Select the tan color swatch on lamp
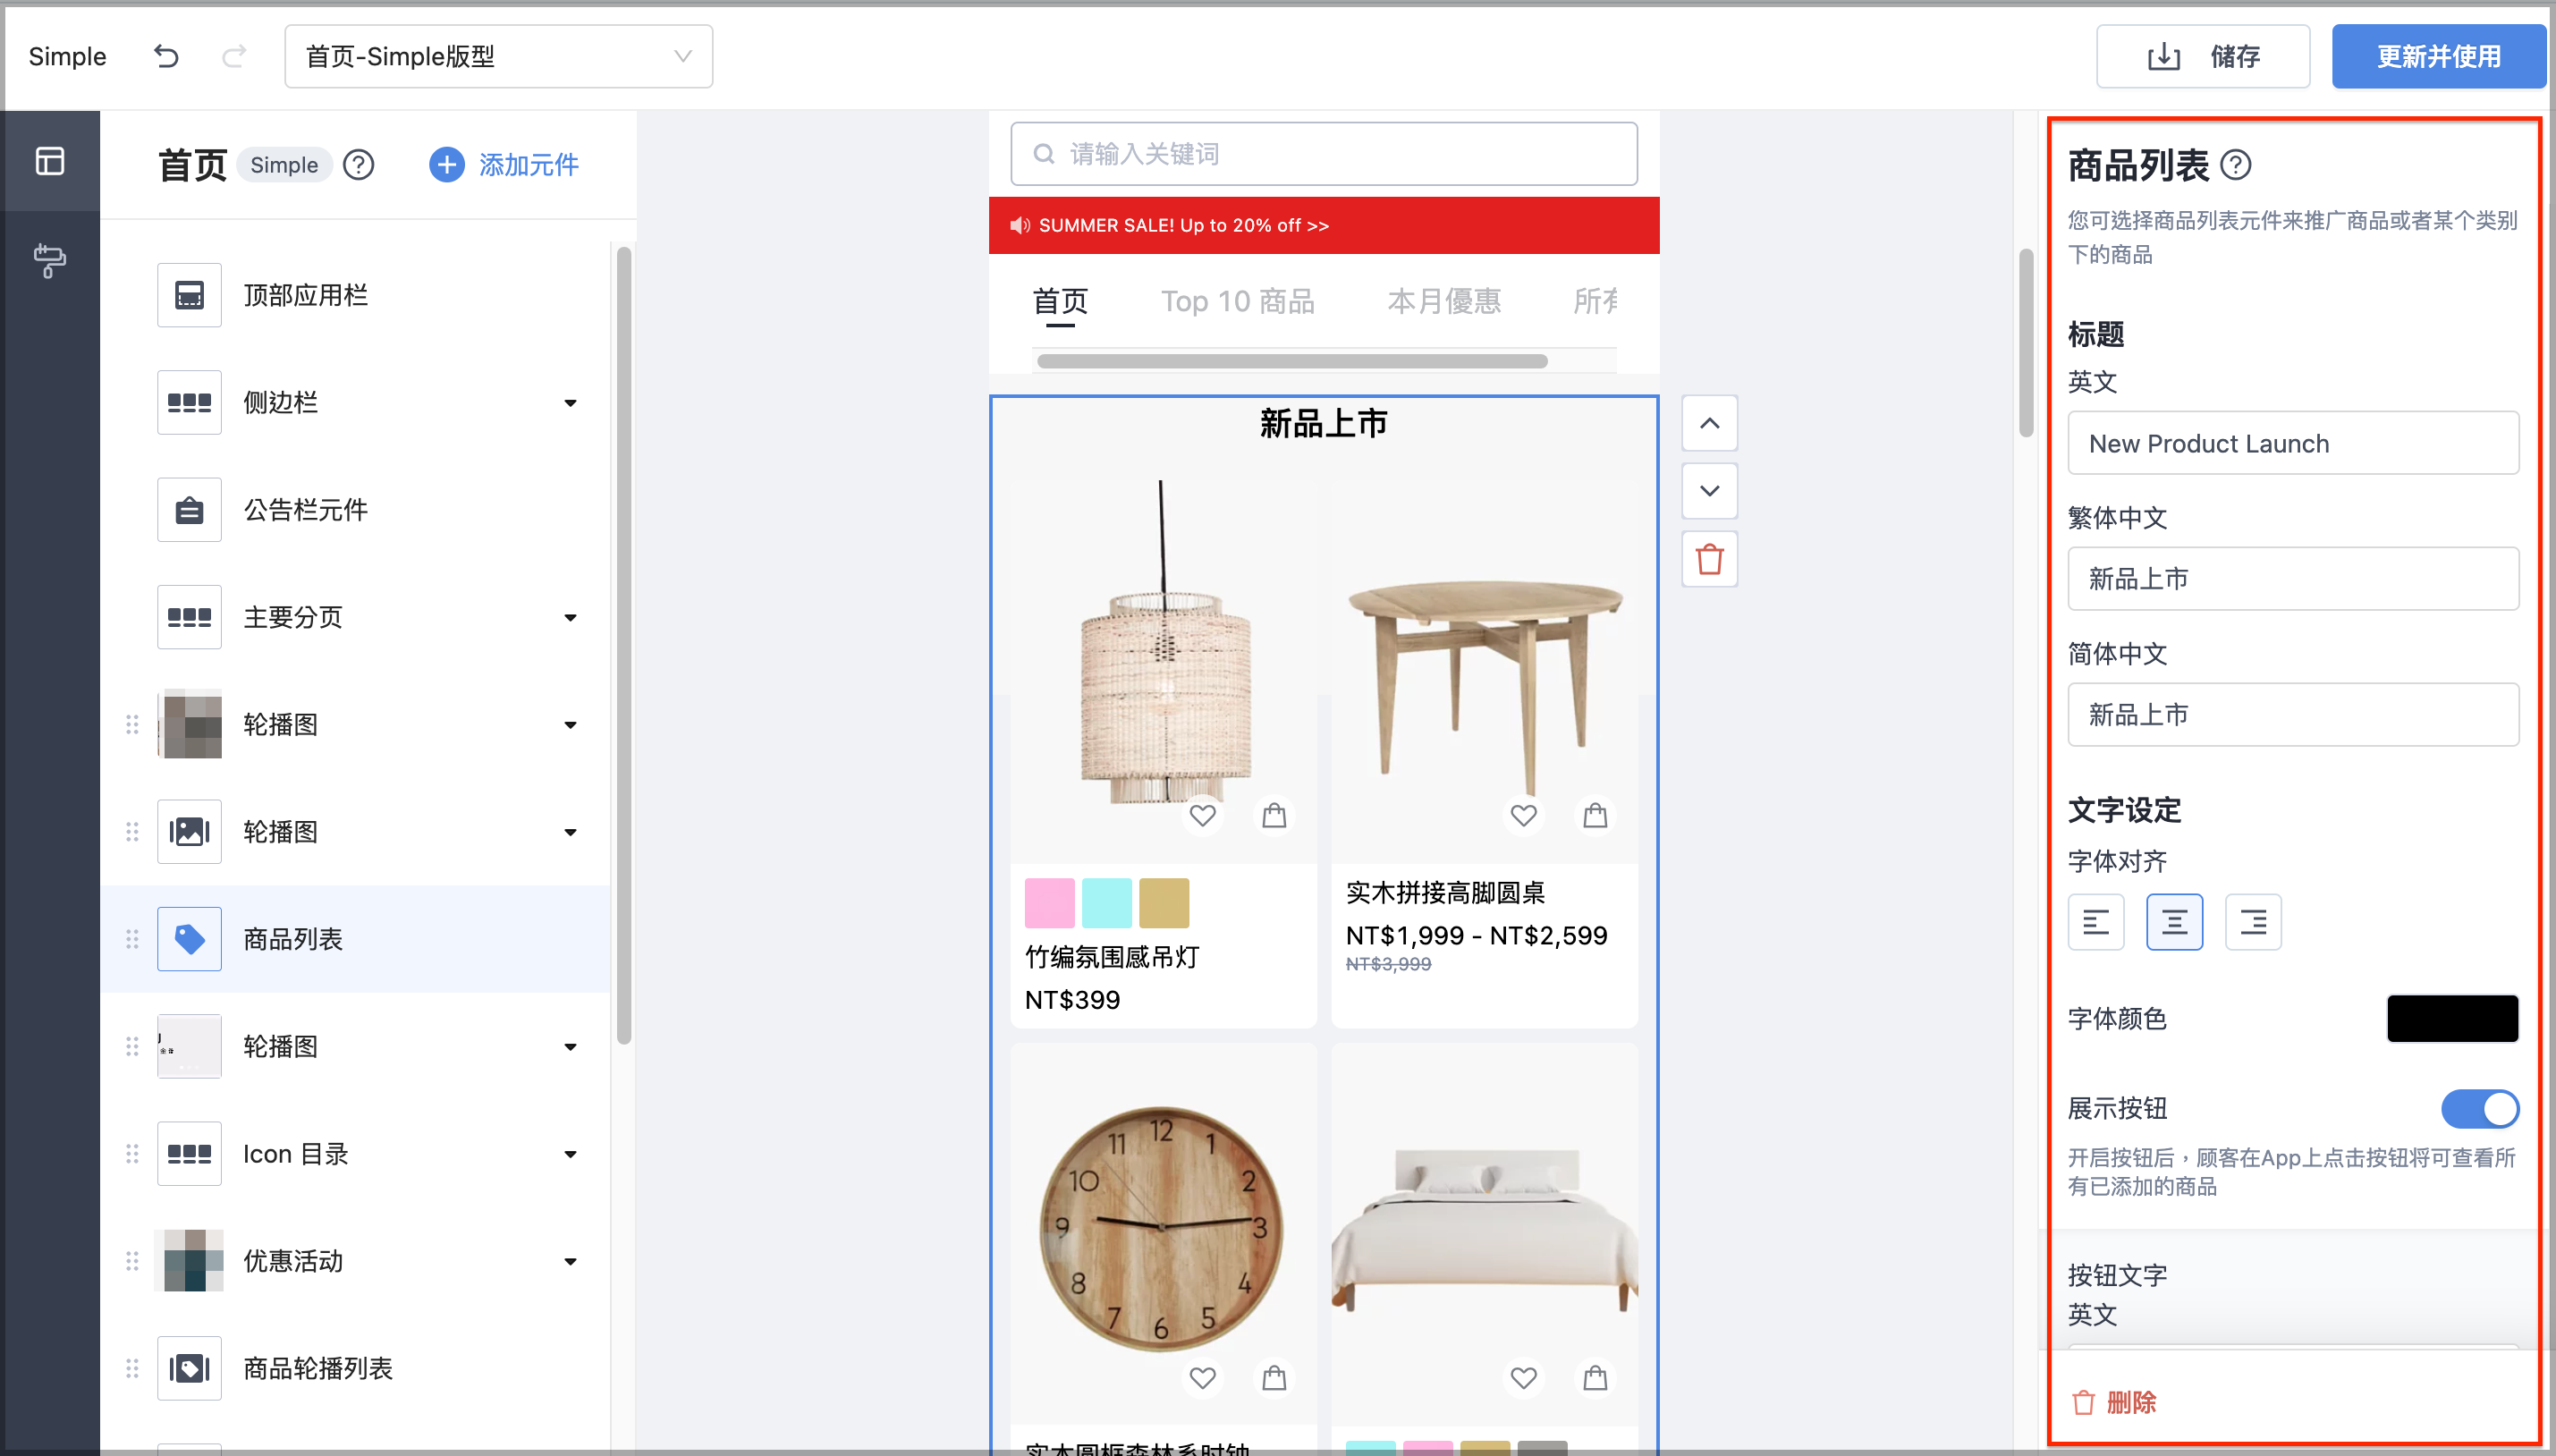 point(1164,903)
